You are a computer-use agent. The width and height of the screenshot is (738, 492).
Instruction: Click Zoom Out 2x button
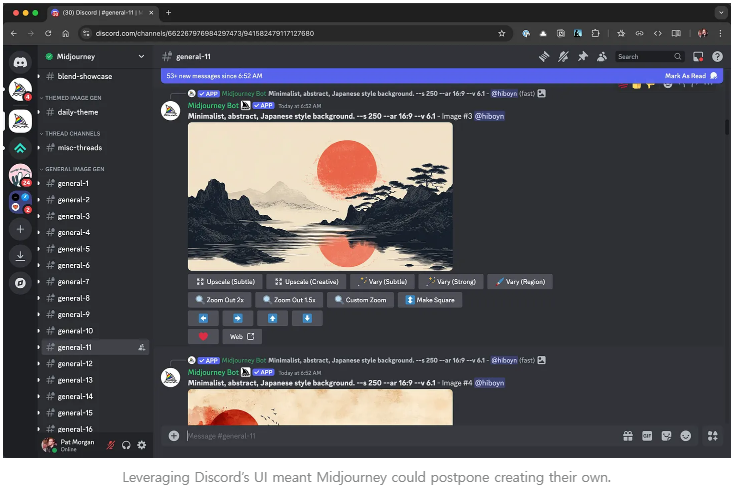coord(219,300)
